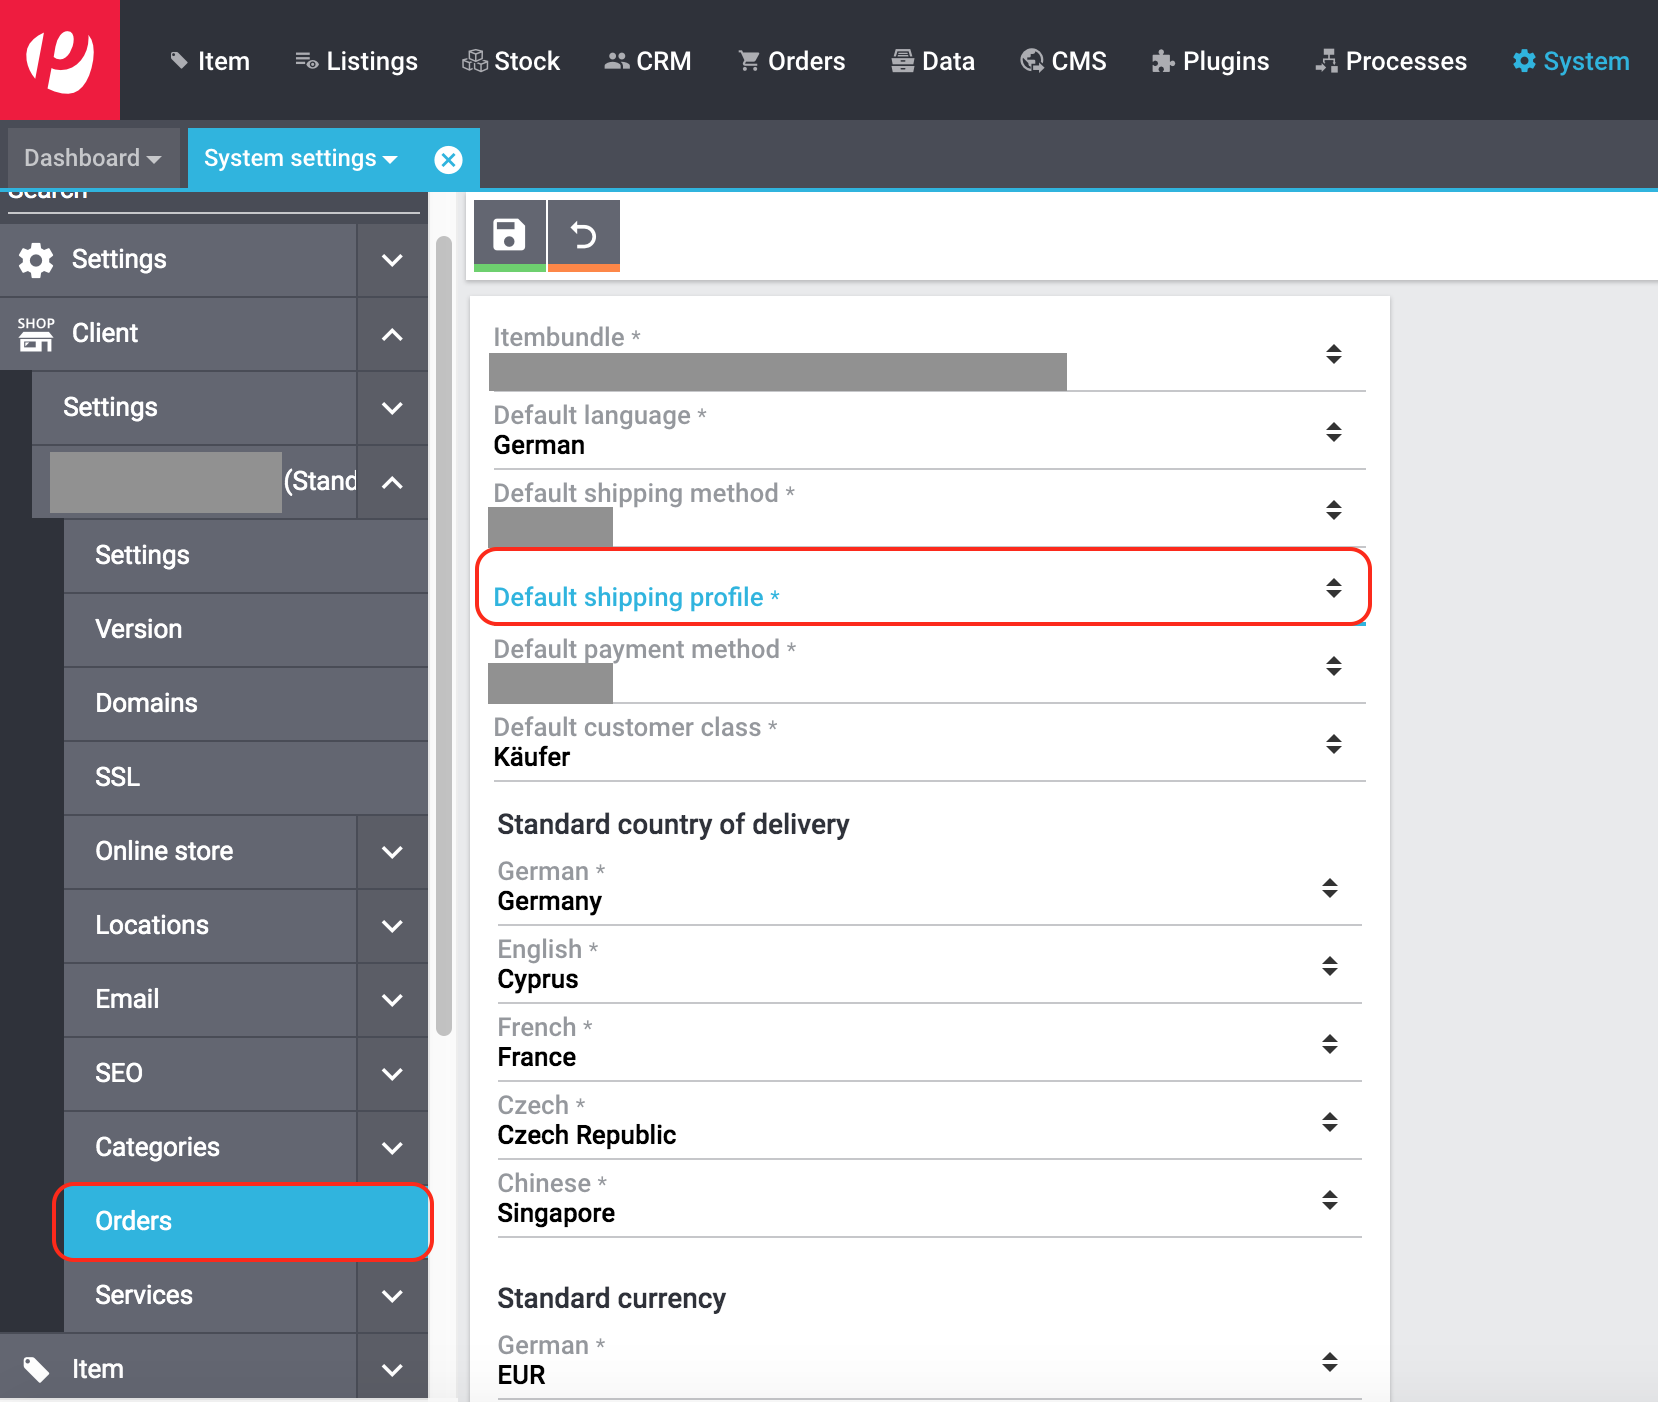Select the Orders sidebar entry
The width and height of the screenshot is (1658, 1402).
245,1222
